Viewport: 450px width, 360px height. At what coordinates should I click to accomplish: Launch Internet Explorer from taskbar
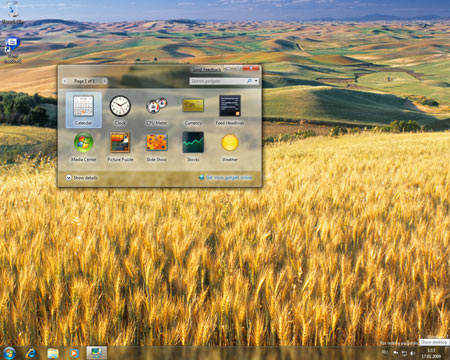(x=31, y=353)
